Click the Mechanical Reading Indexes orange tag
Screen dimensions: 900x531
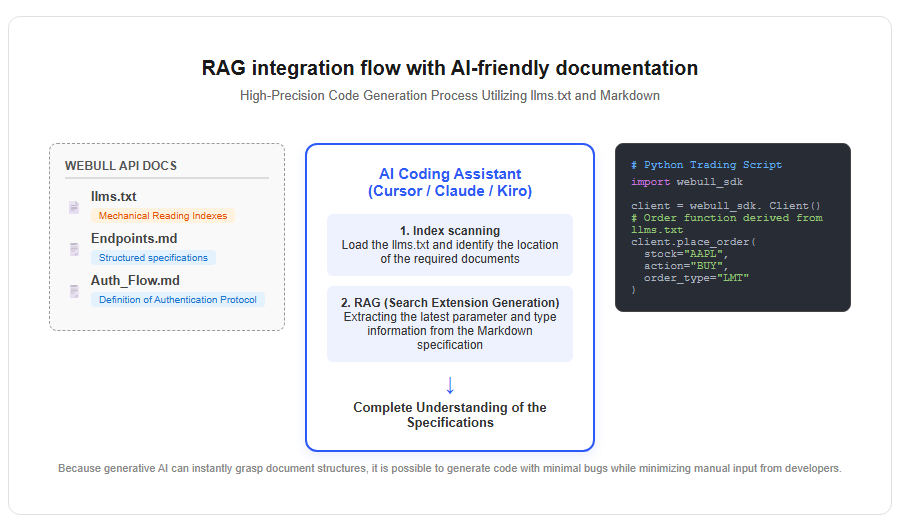(162, 216)
